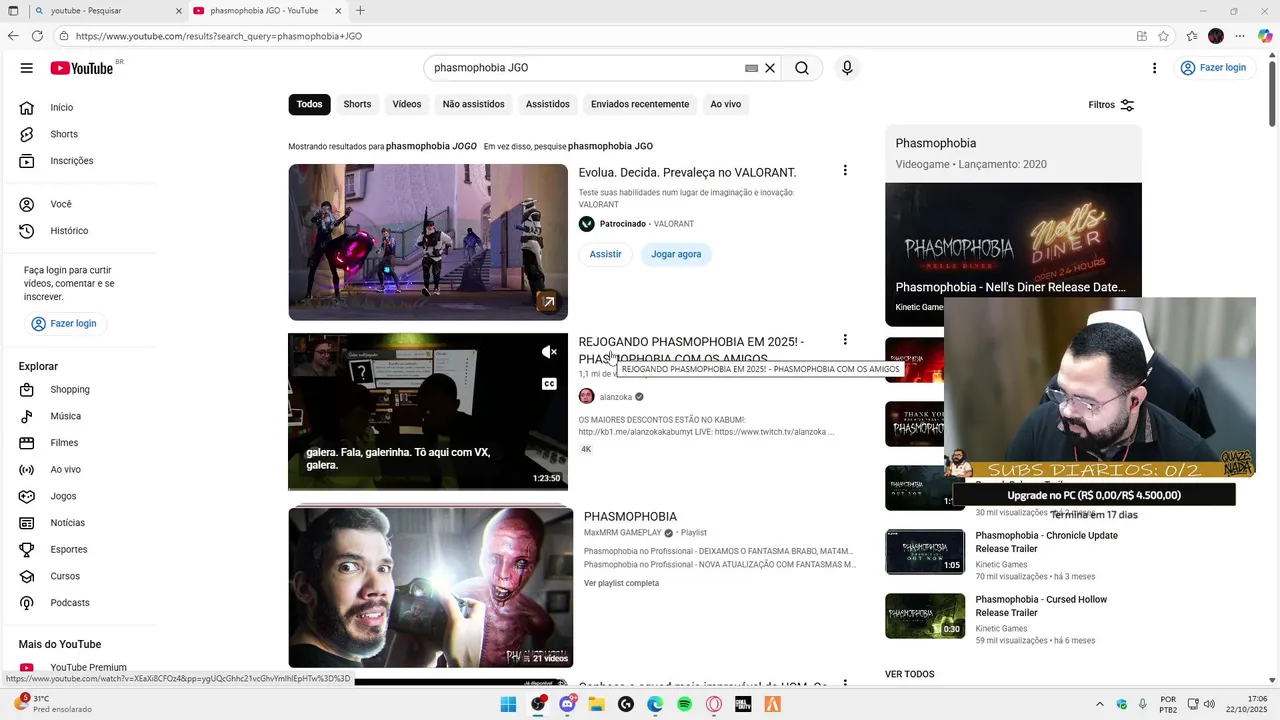Select the Não assistidos filter chip
This screenshot has height=720, width=1280.
(x=474, y=104)
